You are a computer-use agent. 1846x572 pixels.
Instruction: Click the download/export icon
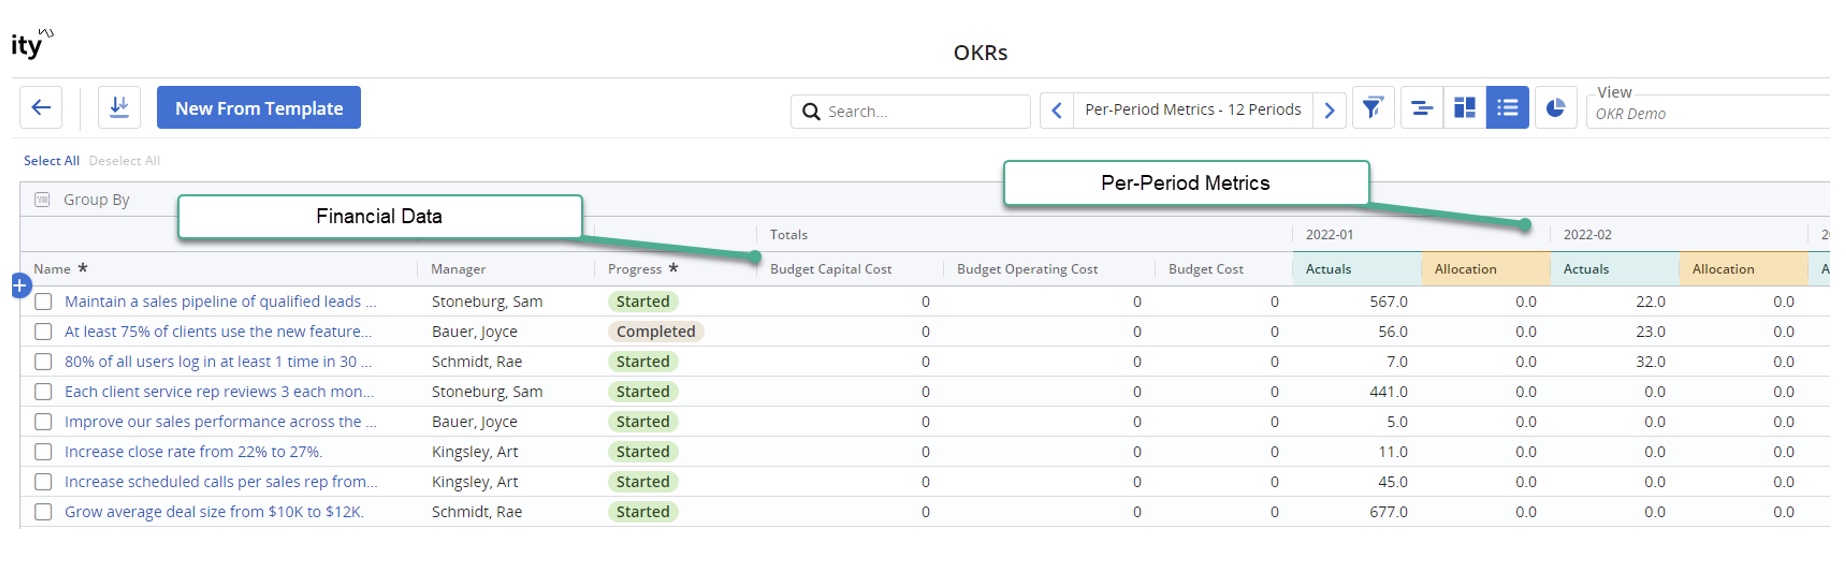click(x=119, y=108)
